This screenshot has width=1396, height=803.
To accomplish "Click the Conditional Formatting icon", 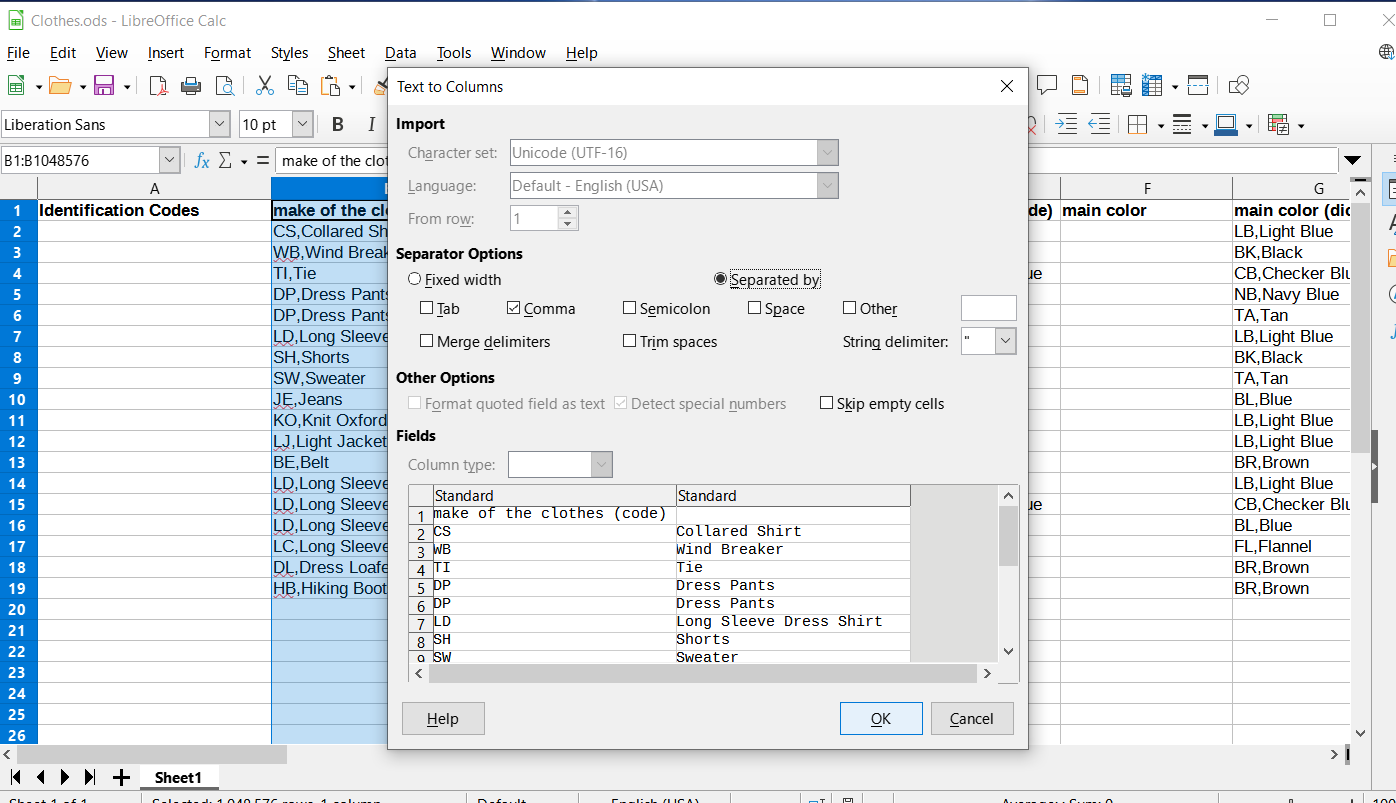I will click(1278, 125).
